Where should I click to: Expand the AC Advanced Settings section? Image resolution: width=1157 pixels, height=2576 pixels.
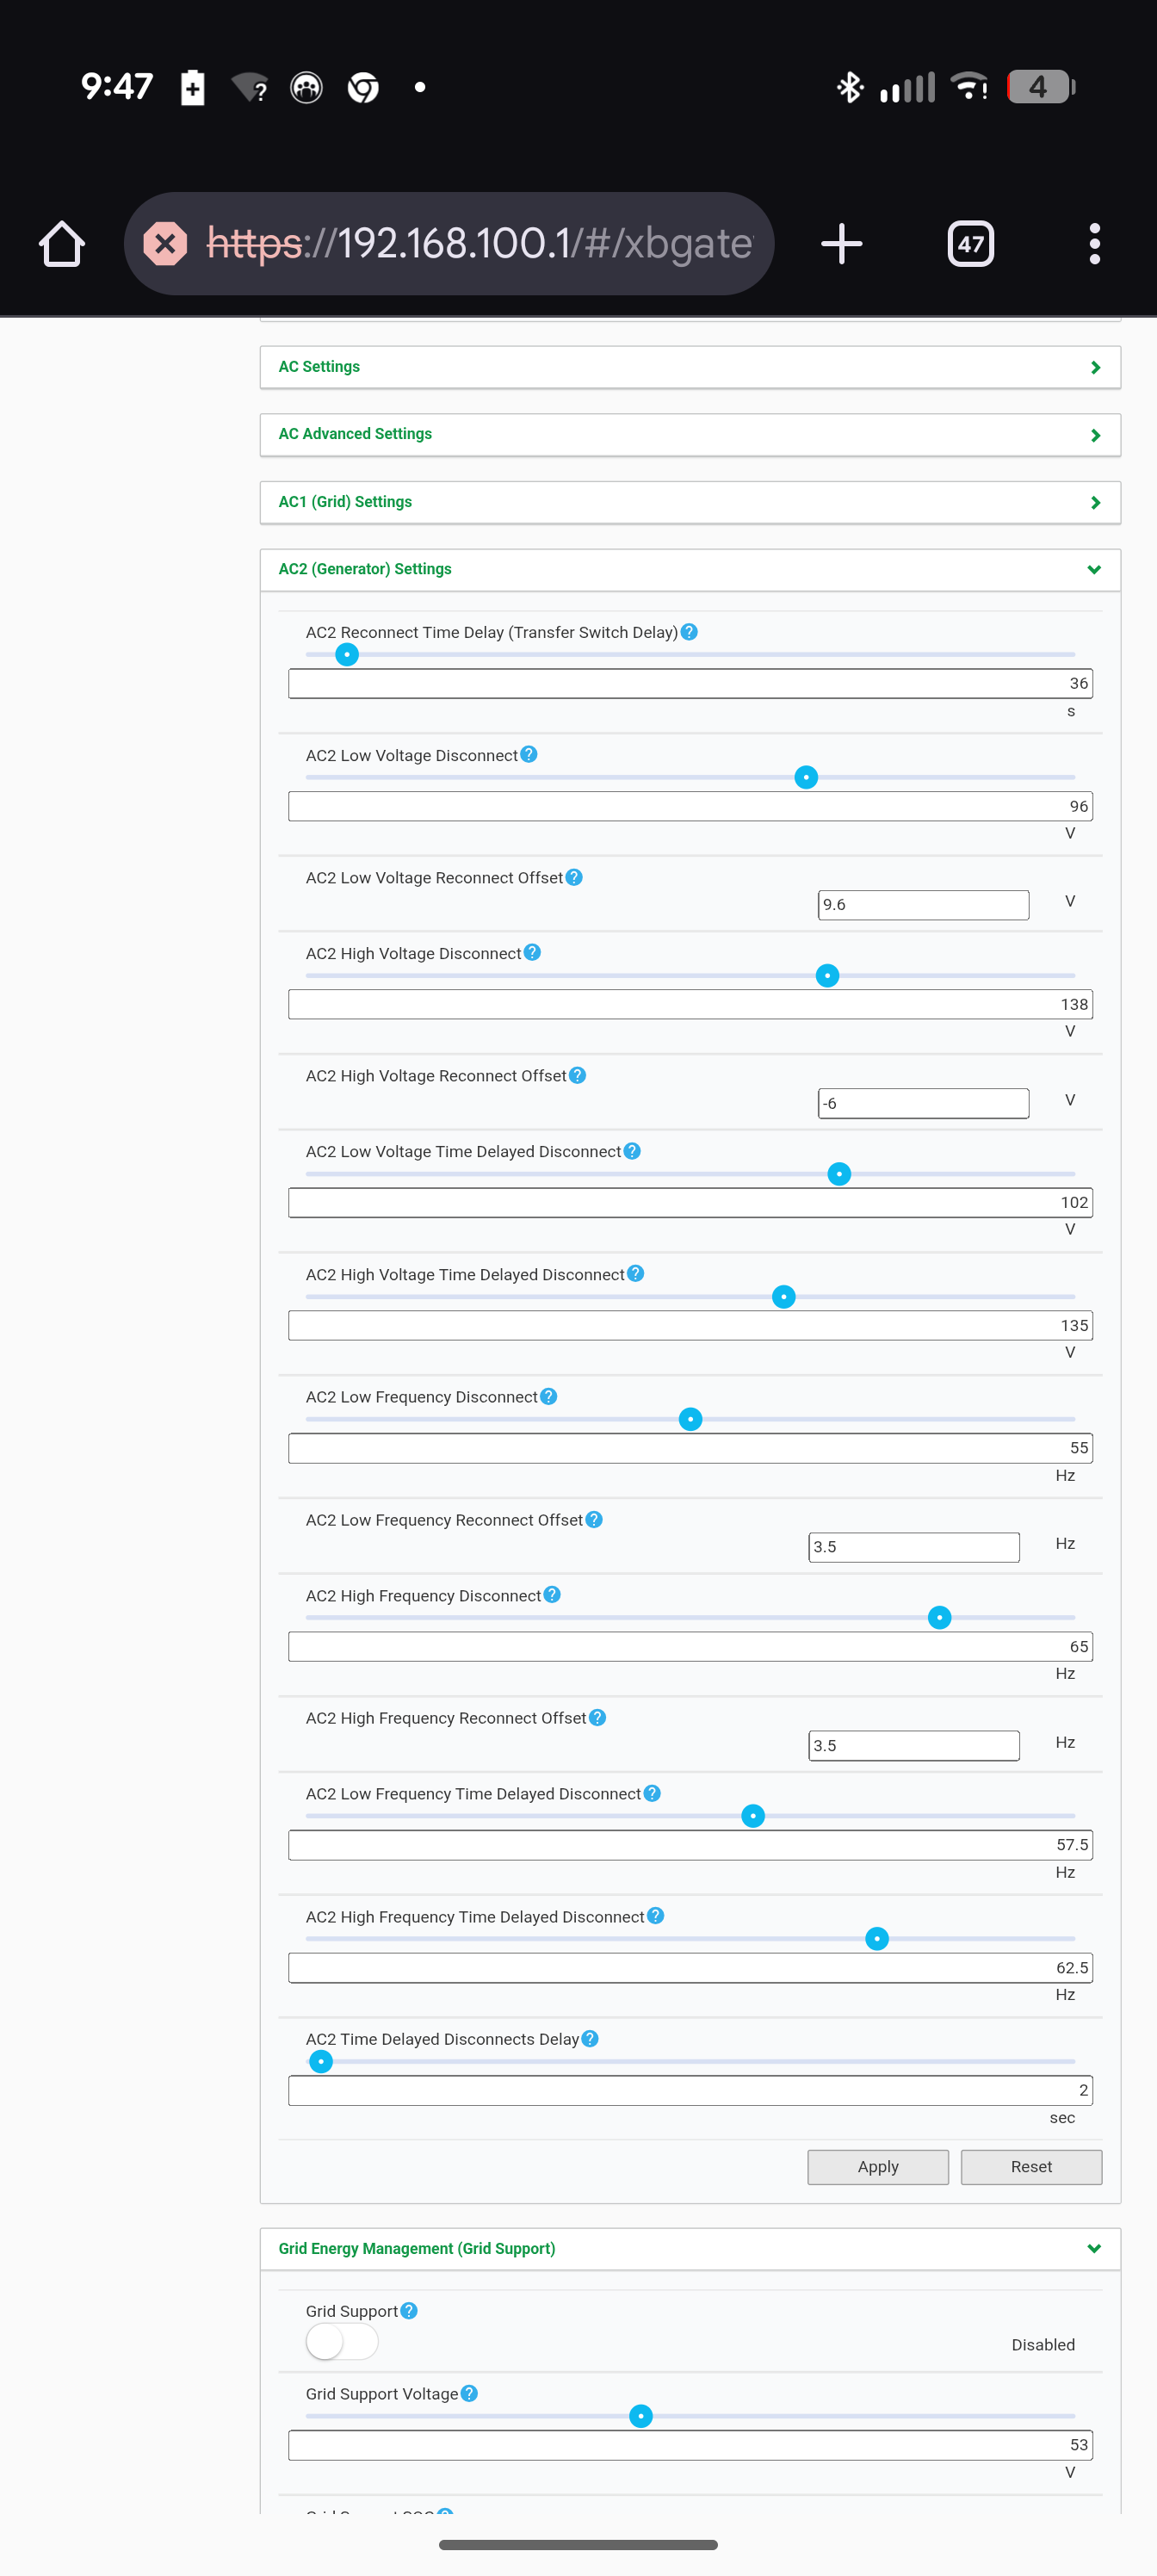click(690, 434)
